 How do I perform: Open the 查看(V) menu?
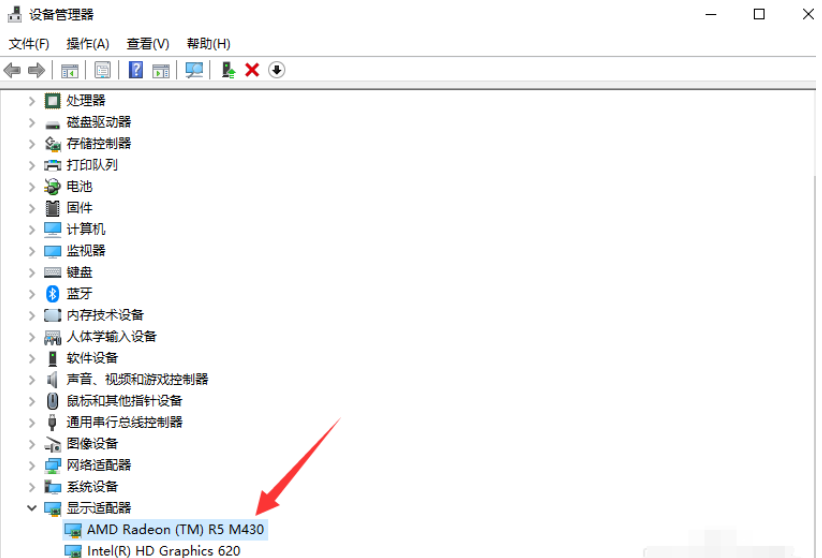[x=147, y=44]
